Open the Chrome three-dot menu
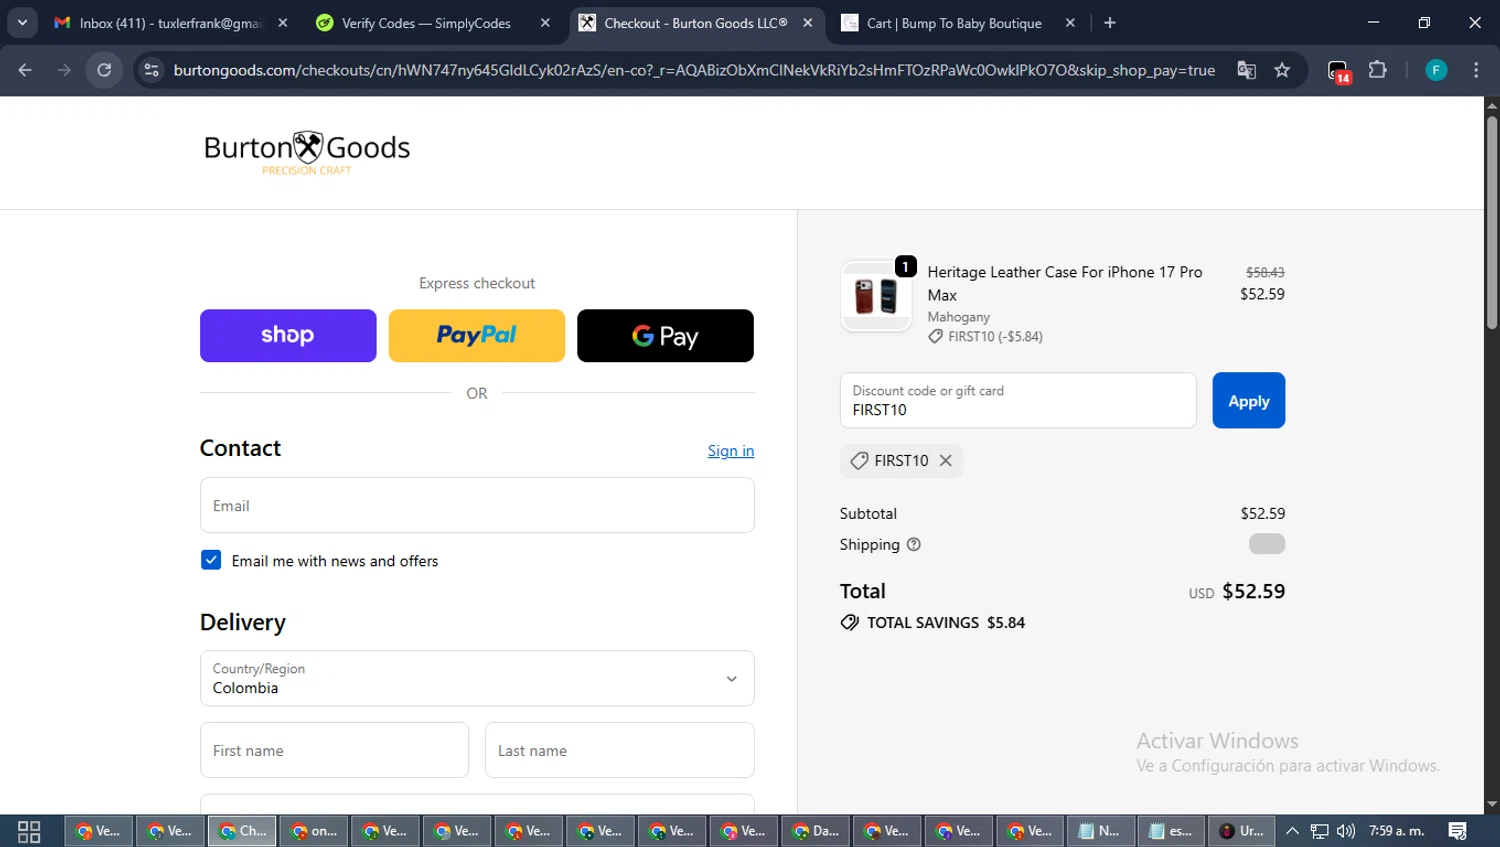The width and height of the screenshot is (1500, 847). [x=1476, y=70]
